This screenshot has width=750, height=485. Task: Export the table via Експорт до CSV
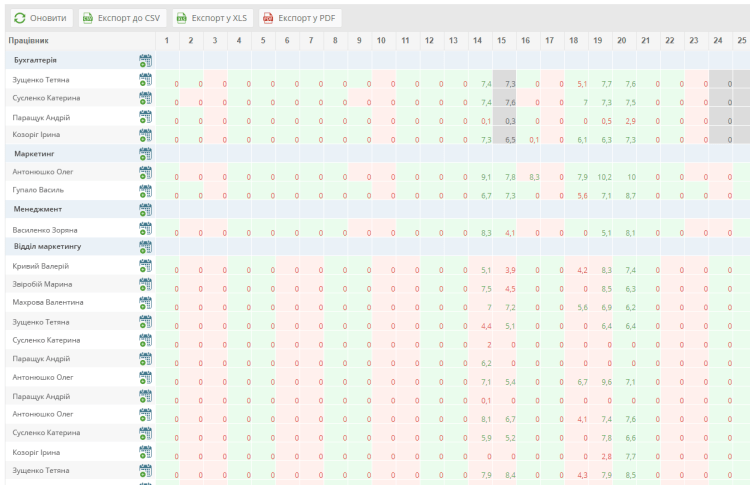(121, 18)
